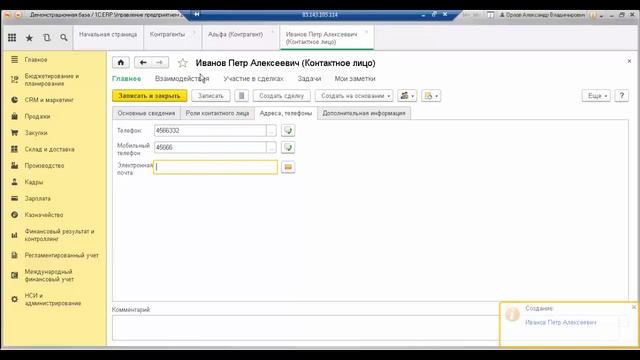
Task: Select Роли контактного лица tab
Action: point(217,113)
